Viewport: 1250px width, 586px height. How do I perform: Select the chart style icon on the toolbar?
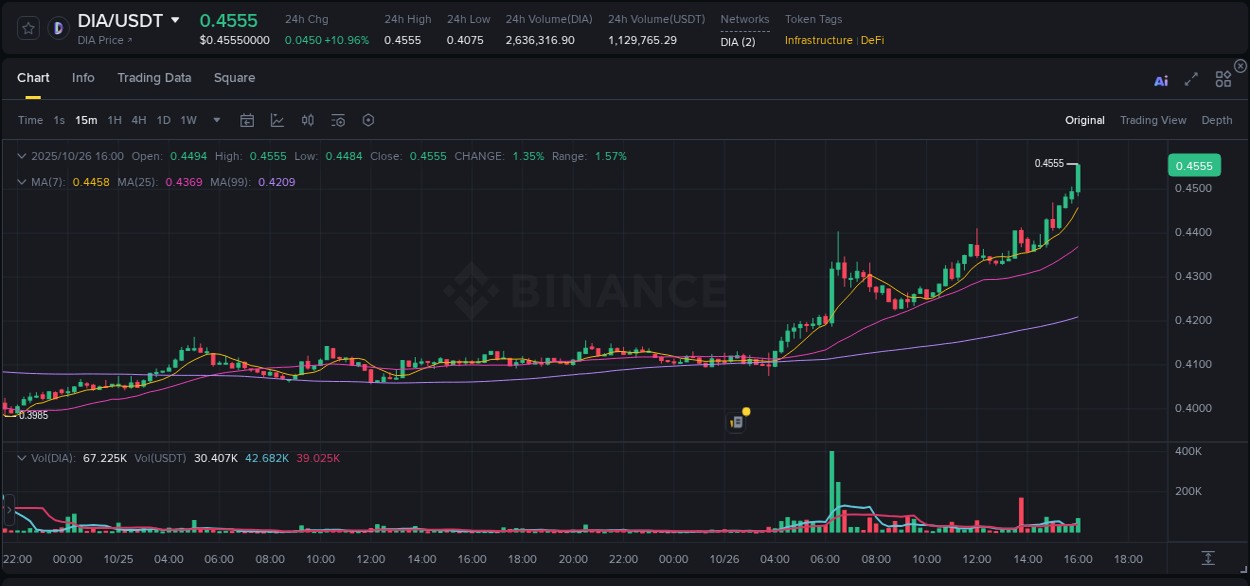pyautogui.click(x=277, y=120)
